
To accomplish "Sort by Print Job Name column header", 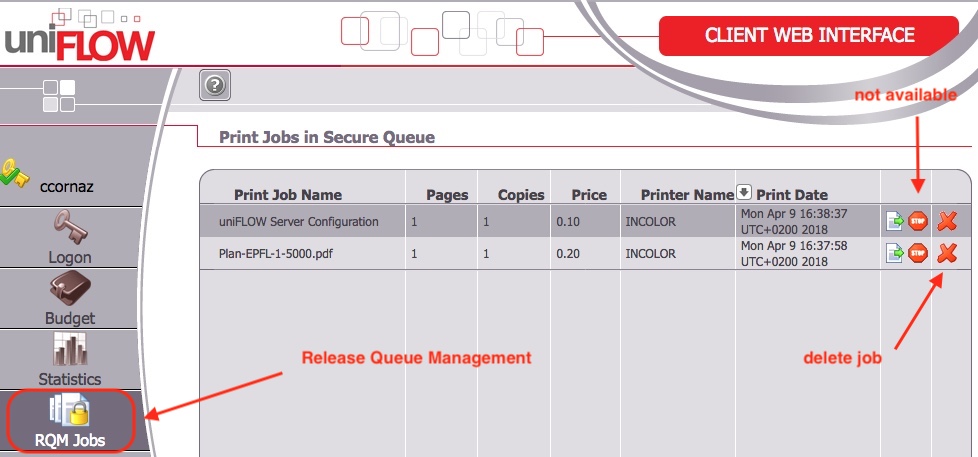I will [x=287, y=195].
